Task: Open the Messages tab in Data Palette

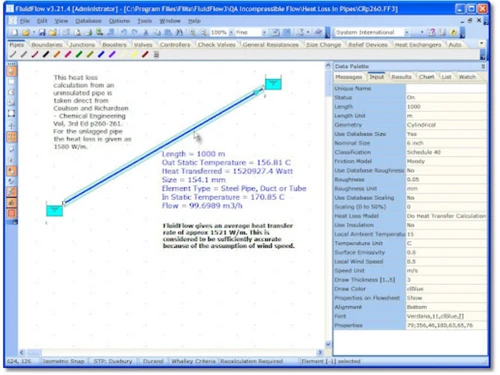Action: (349, 77)
